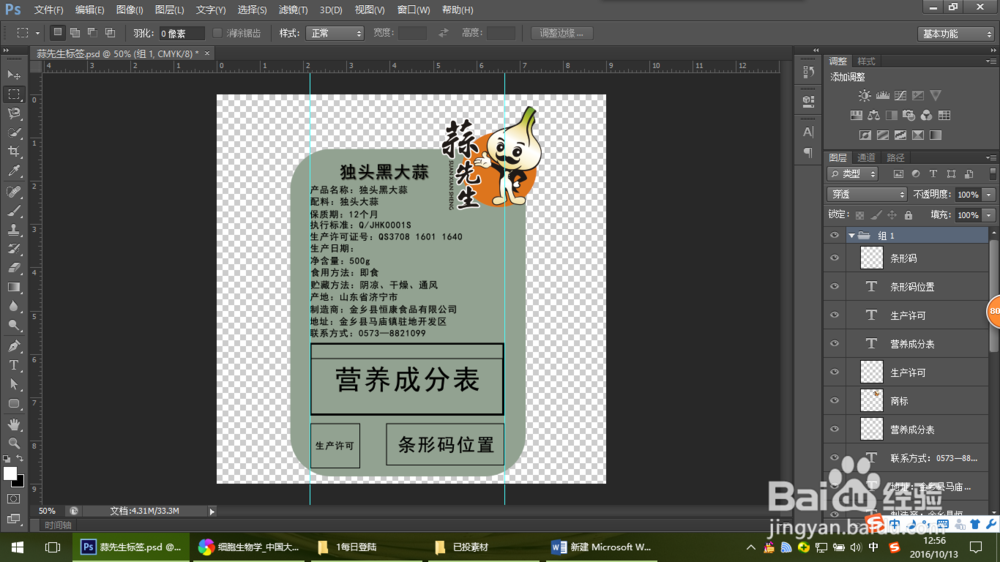Select the Horizontal Type tool

(x=13, y=365)
